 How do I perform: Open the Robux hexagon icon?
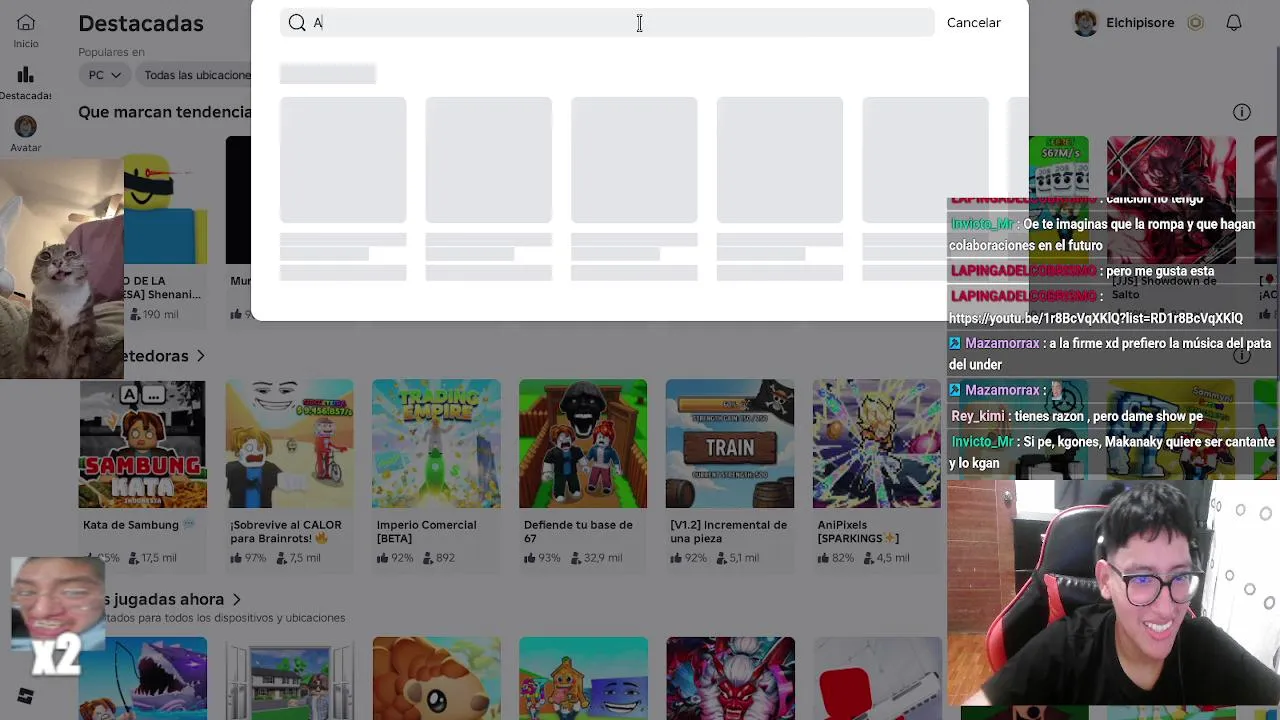click(x=1195, y=22)
